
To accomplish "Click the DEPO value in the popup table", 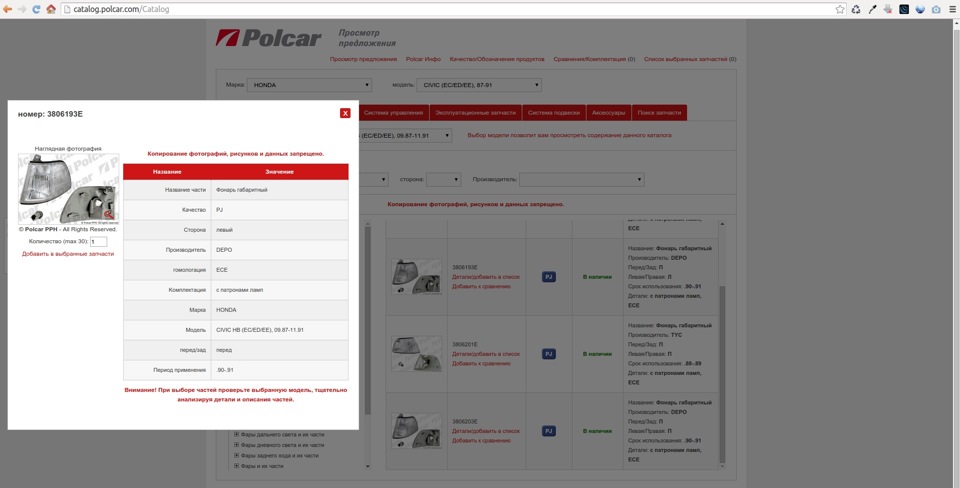I will [x=224, y=250].
